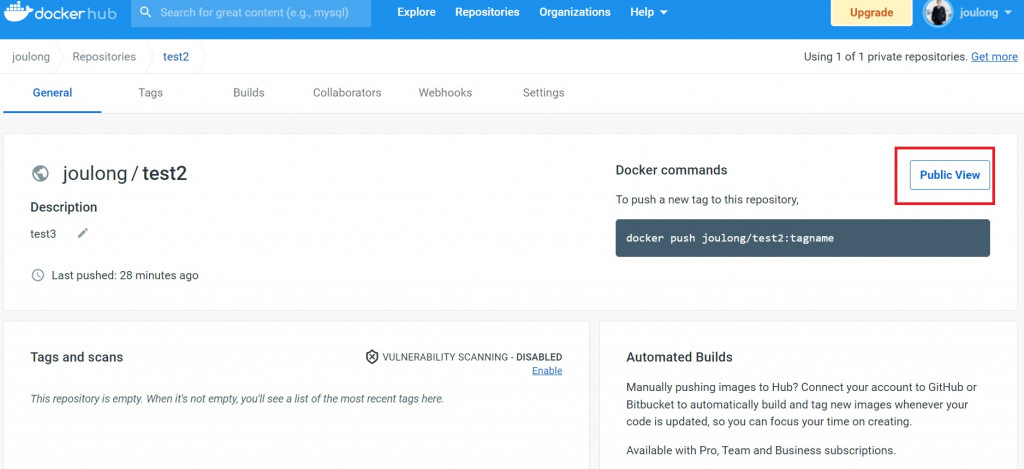Click the Description heading
Viewport: 1024px width, 469px height.
pyautogui.click(x=63, y=207)
